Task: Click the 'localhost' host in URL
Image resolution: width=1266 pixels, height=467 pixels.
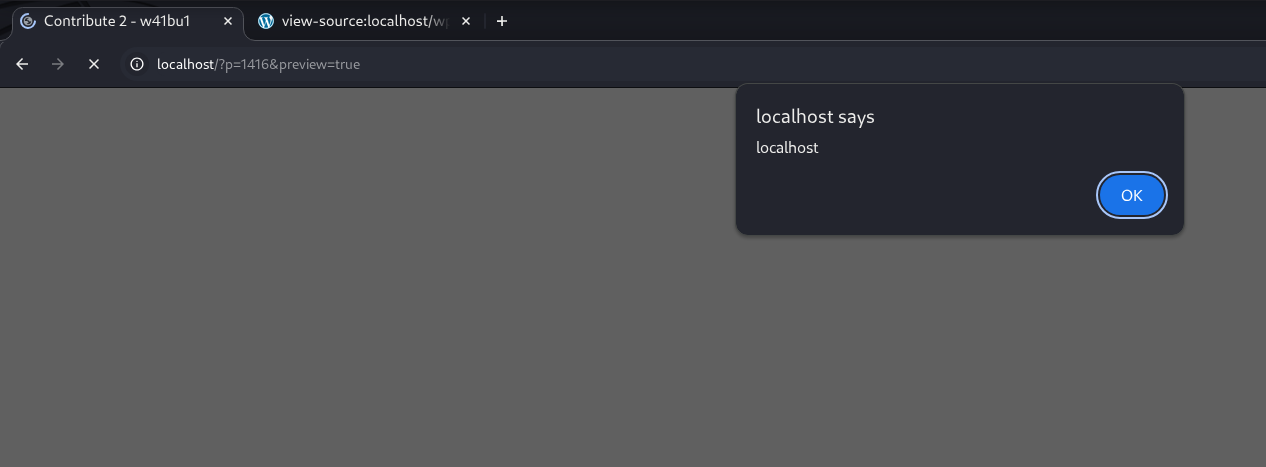Action: (x=185, y=64)
